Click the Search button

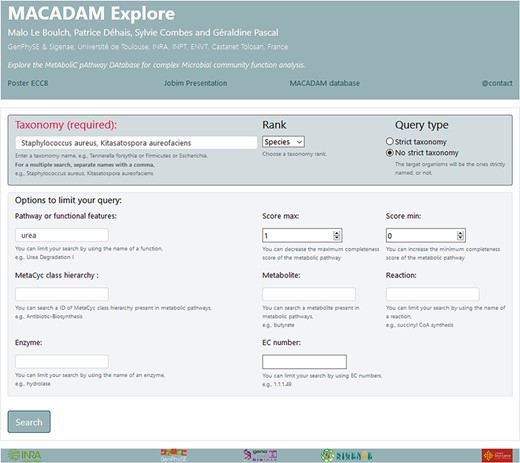click(29, 422)
